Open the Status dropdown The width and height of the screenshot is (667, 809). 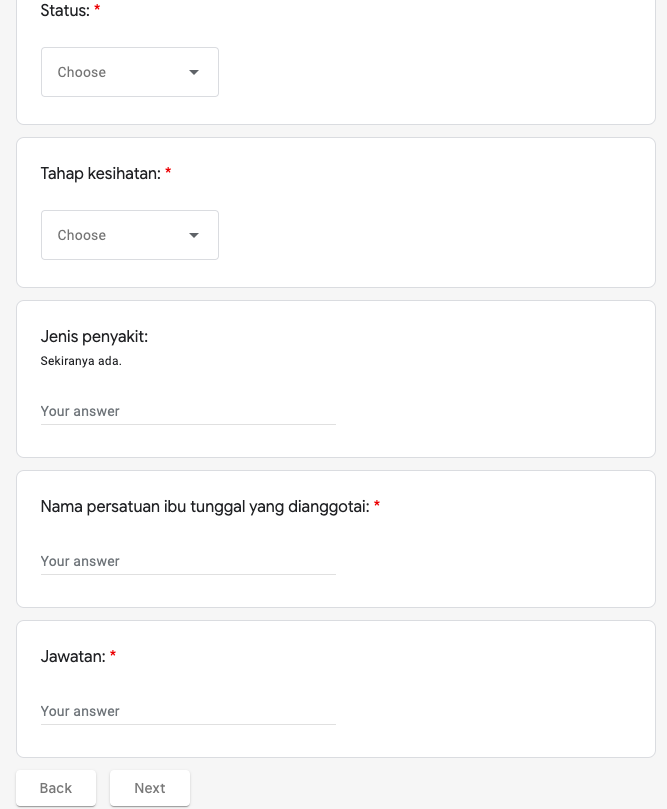(x=129, y=72)
